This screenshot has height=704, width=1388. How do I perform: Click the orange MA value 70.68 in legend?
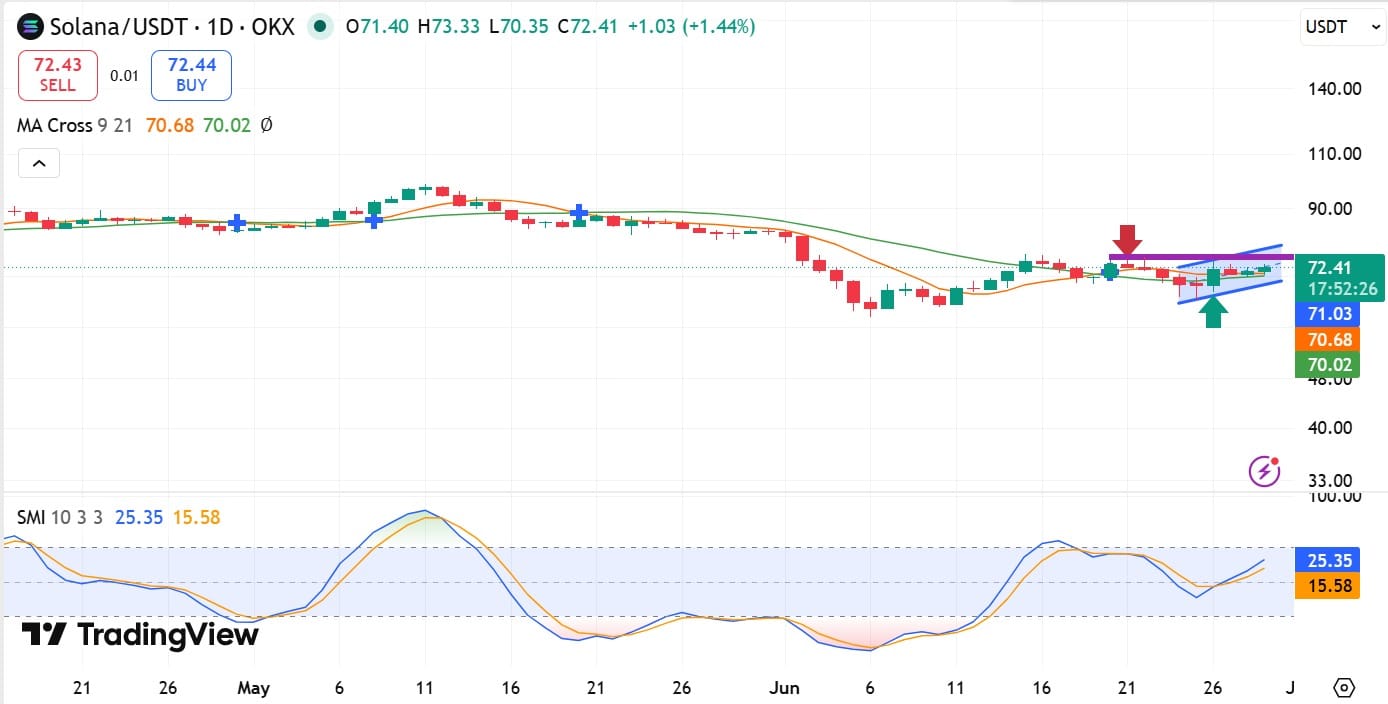coord(170,125)
